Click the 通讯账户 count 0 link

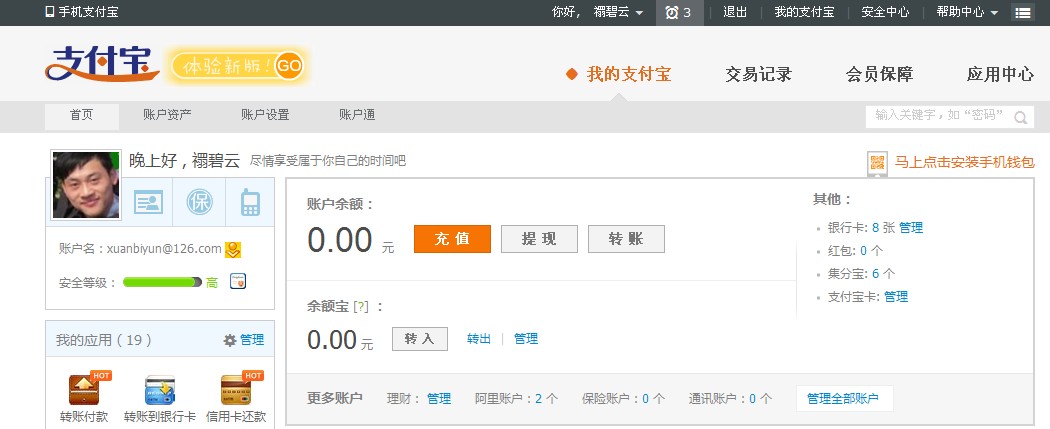point(753,399)
